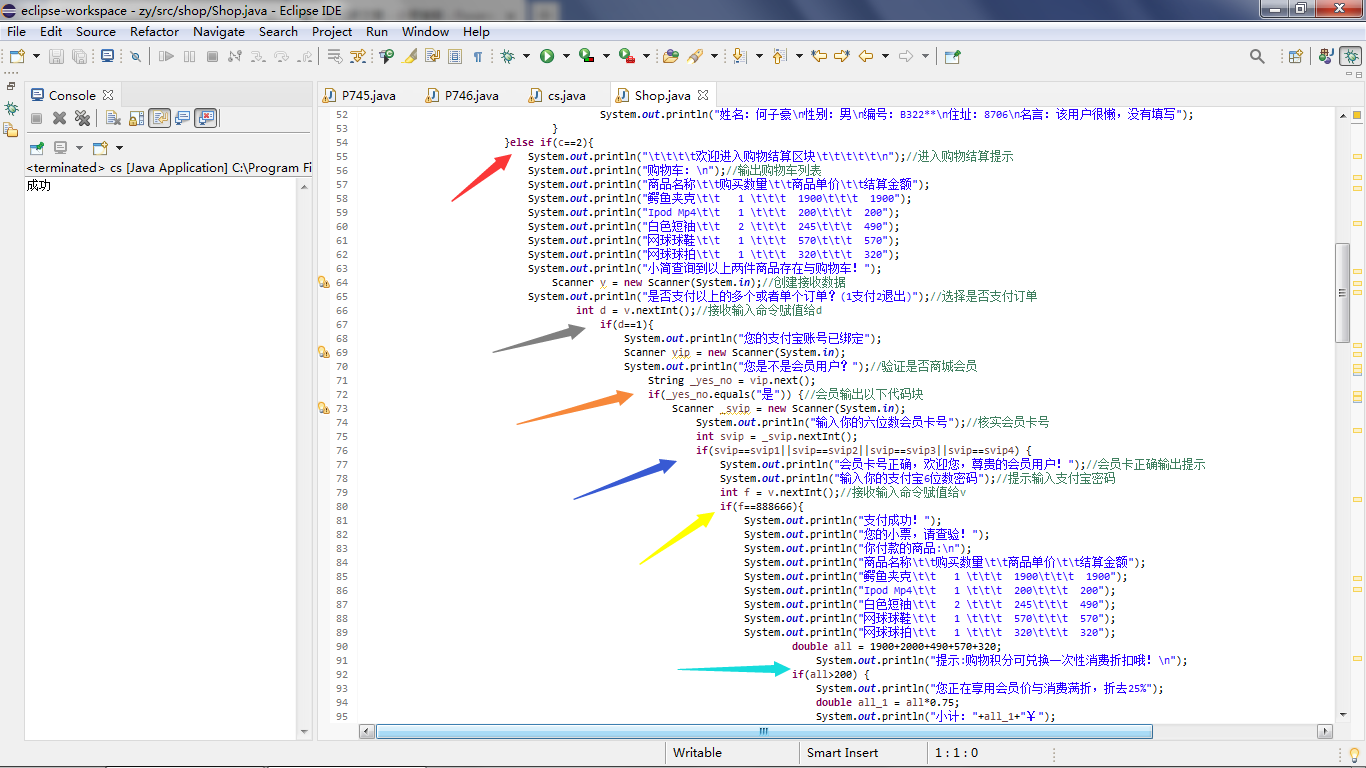Image resolution: width=1366 pixels, height=768 pixels.
Task: Click the New file wizard icon
Action: click(x=17, y=56)
